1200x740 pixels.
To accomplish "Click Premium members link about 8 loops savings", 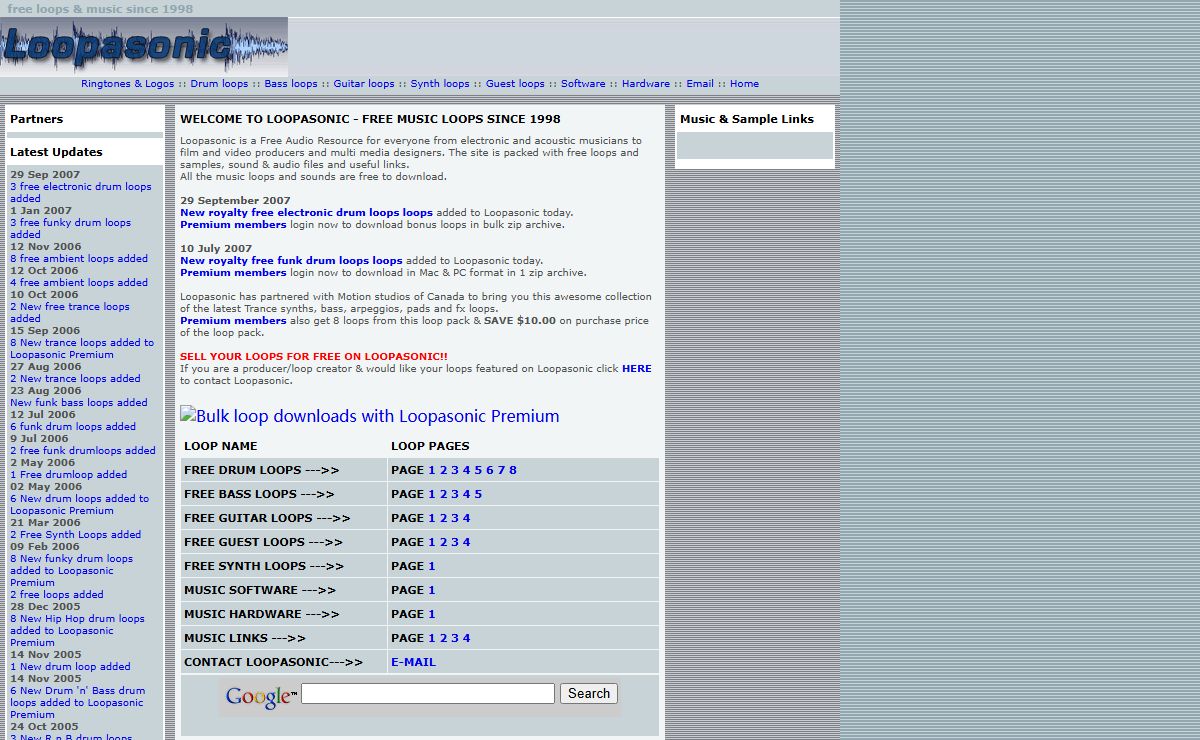I will [233, 321].
